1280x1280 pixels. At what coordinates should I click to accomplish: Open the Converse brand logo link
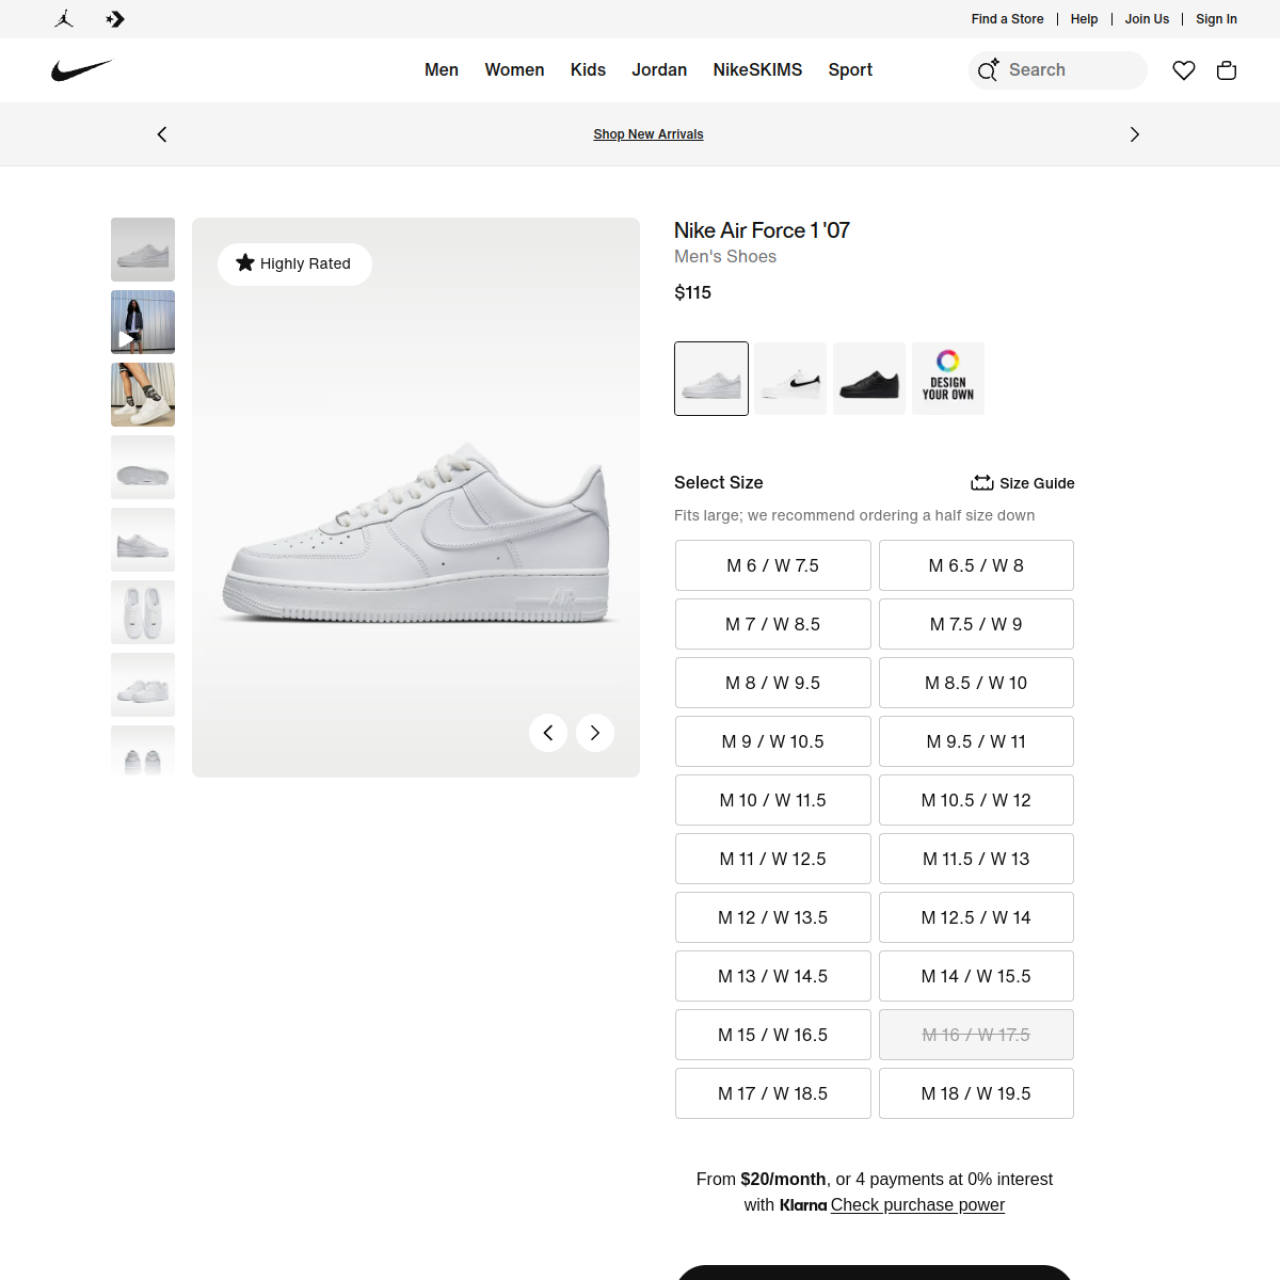(115, 19)
